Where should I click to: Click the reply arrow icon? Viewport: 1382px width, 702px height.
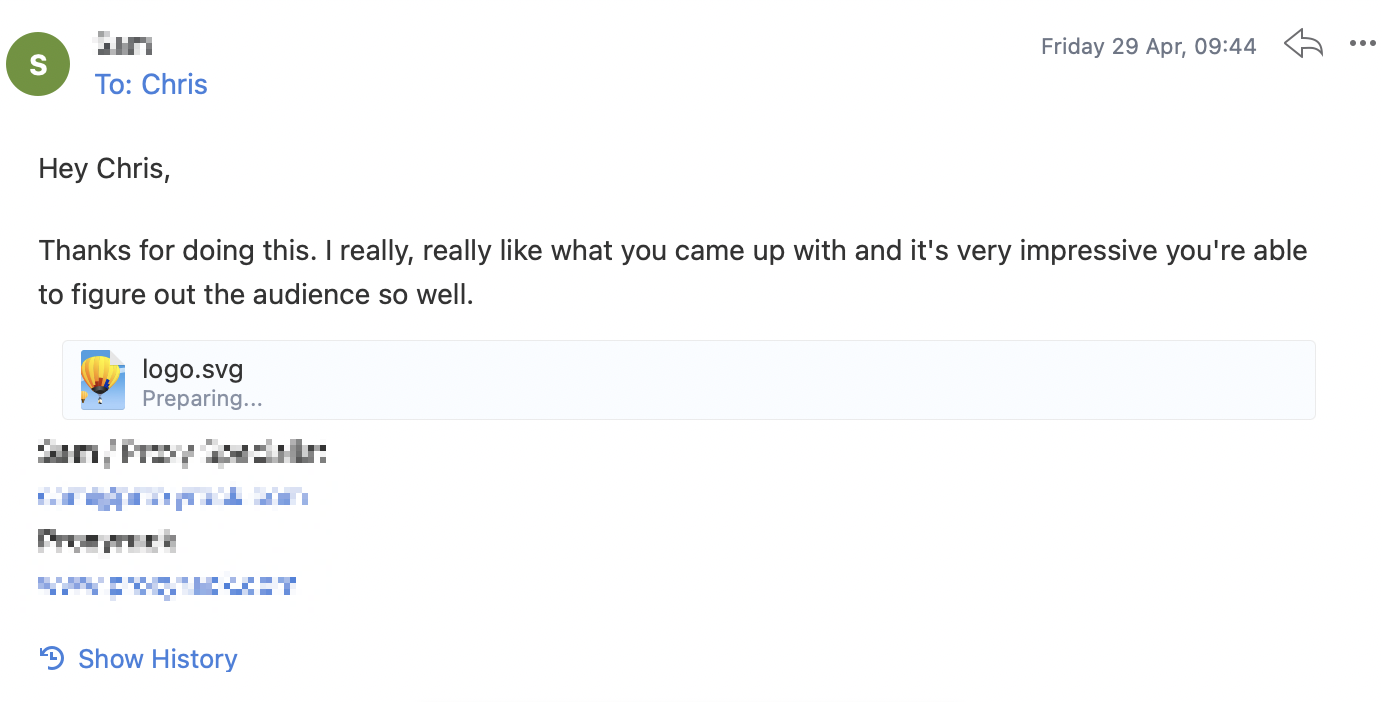(1304, 44)
